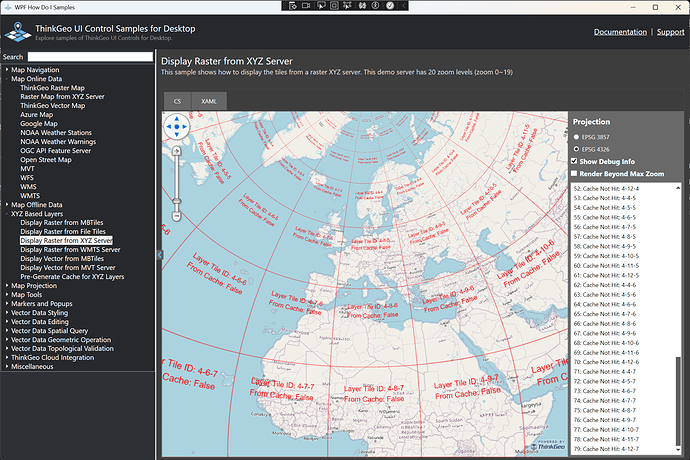Open Display Raster from WMTS Server sample
The height and width of the screenshot is (460, 690).
coord(70,250)
